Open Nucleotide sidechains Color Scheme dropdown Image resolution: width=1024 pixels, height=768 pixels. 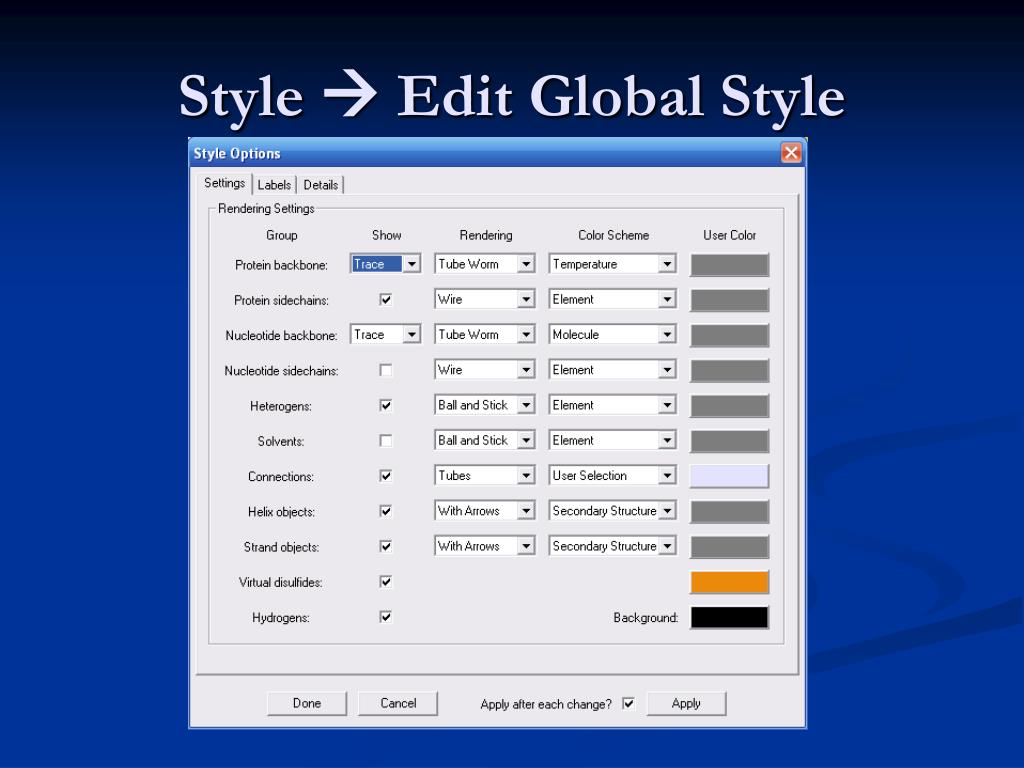tap(612, 370)
